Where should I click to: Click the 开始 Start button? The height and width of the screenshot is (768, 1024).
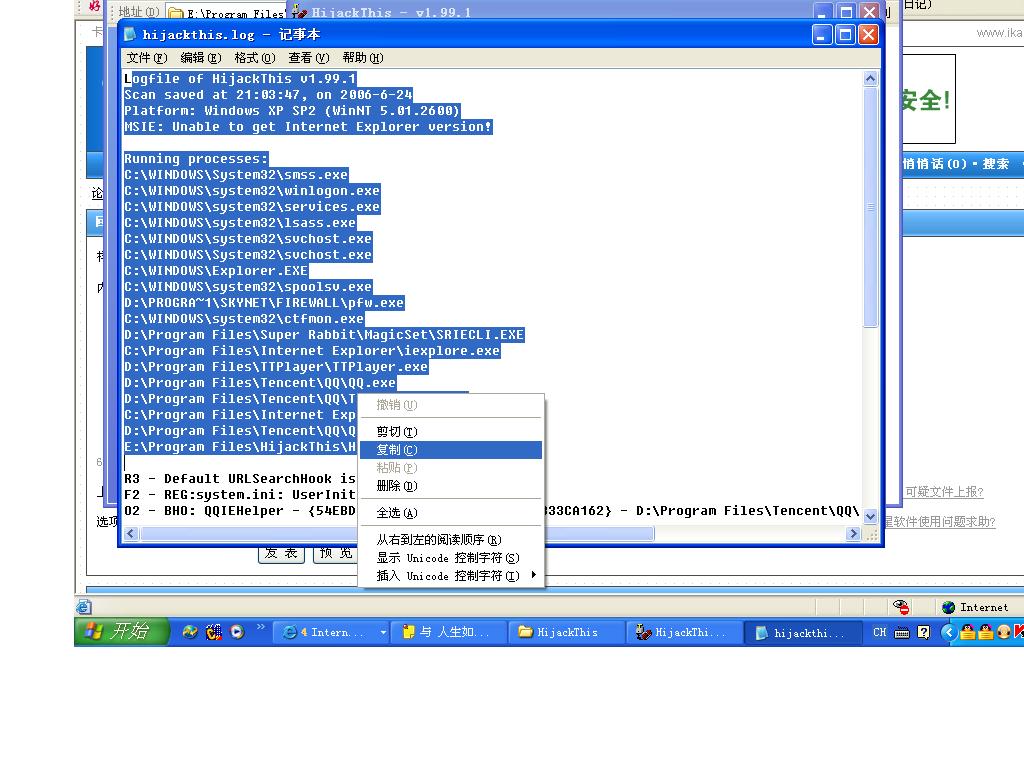click(121, 632)
